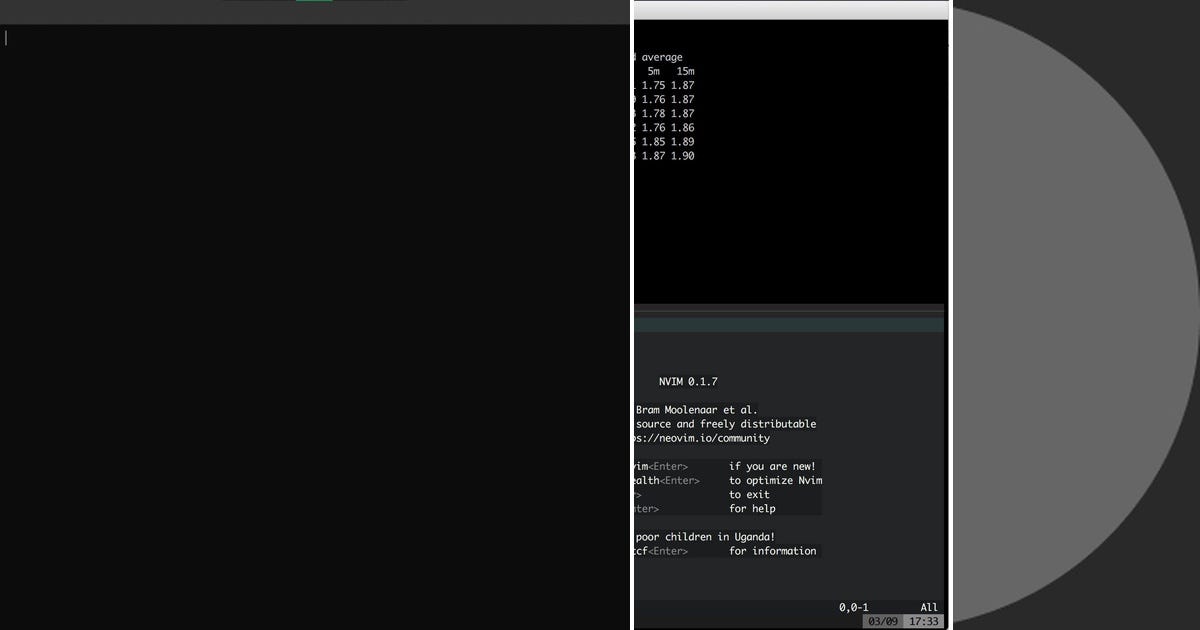Click the NVIM 0.1.7 version text
Image resolution: width=1200 pixels, height=630 pixels.
687,381
